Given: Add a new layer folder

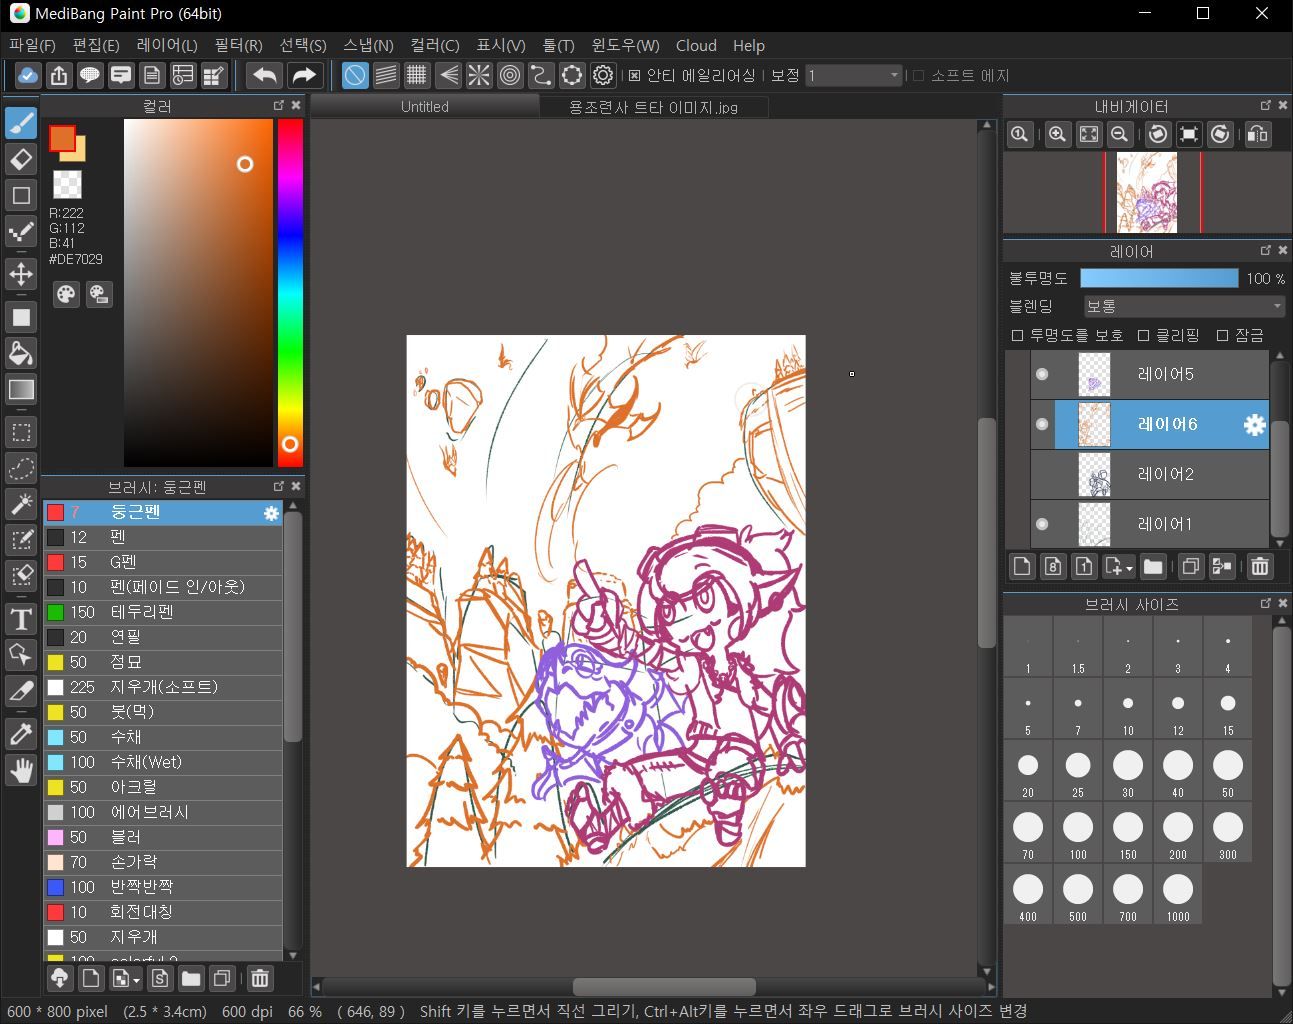Looking at the screenshot, I should point(1153,566).
